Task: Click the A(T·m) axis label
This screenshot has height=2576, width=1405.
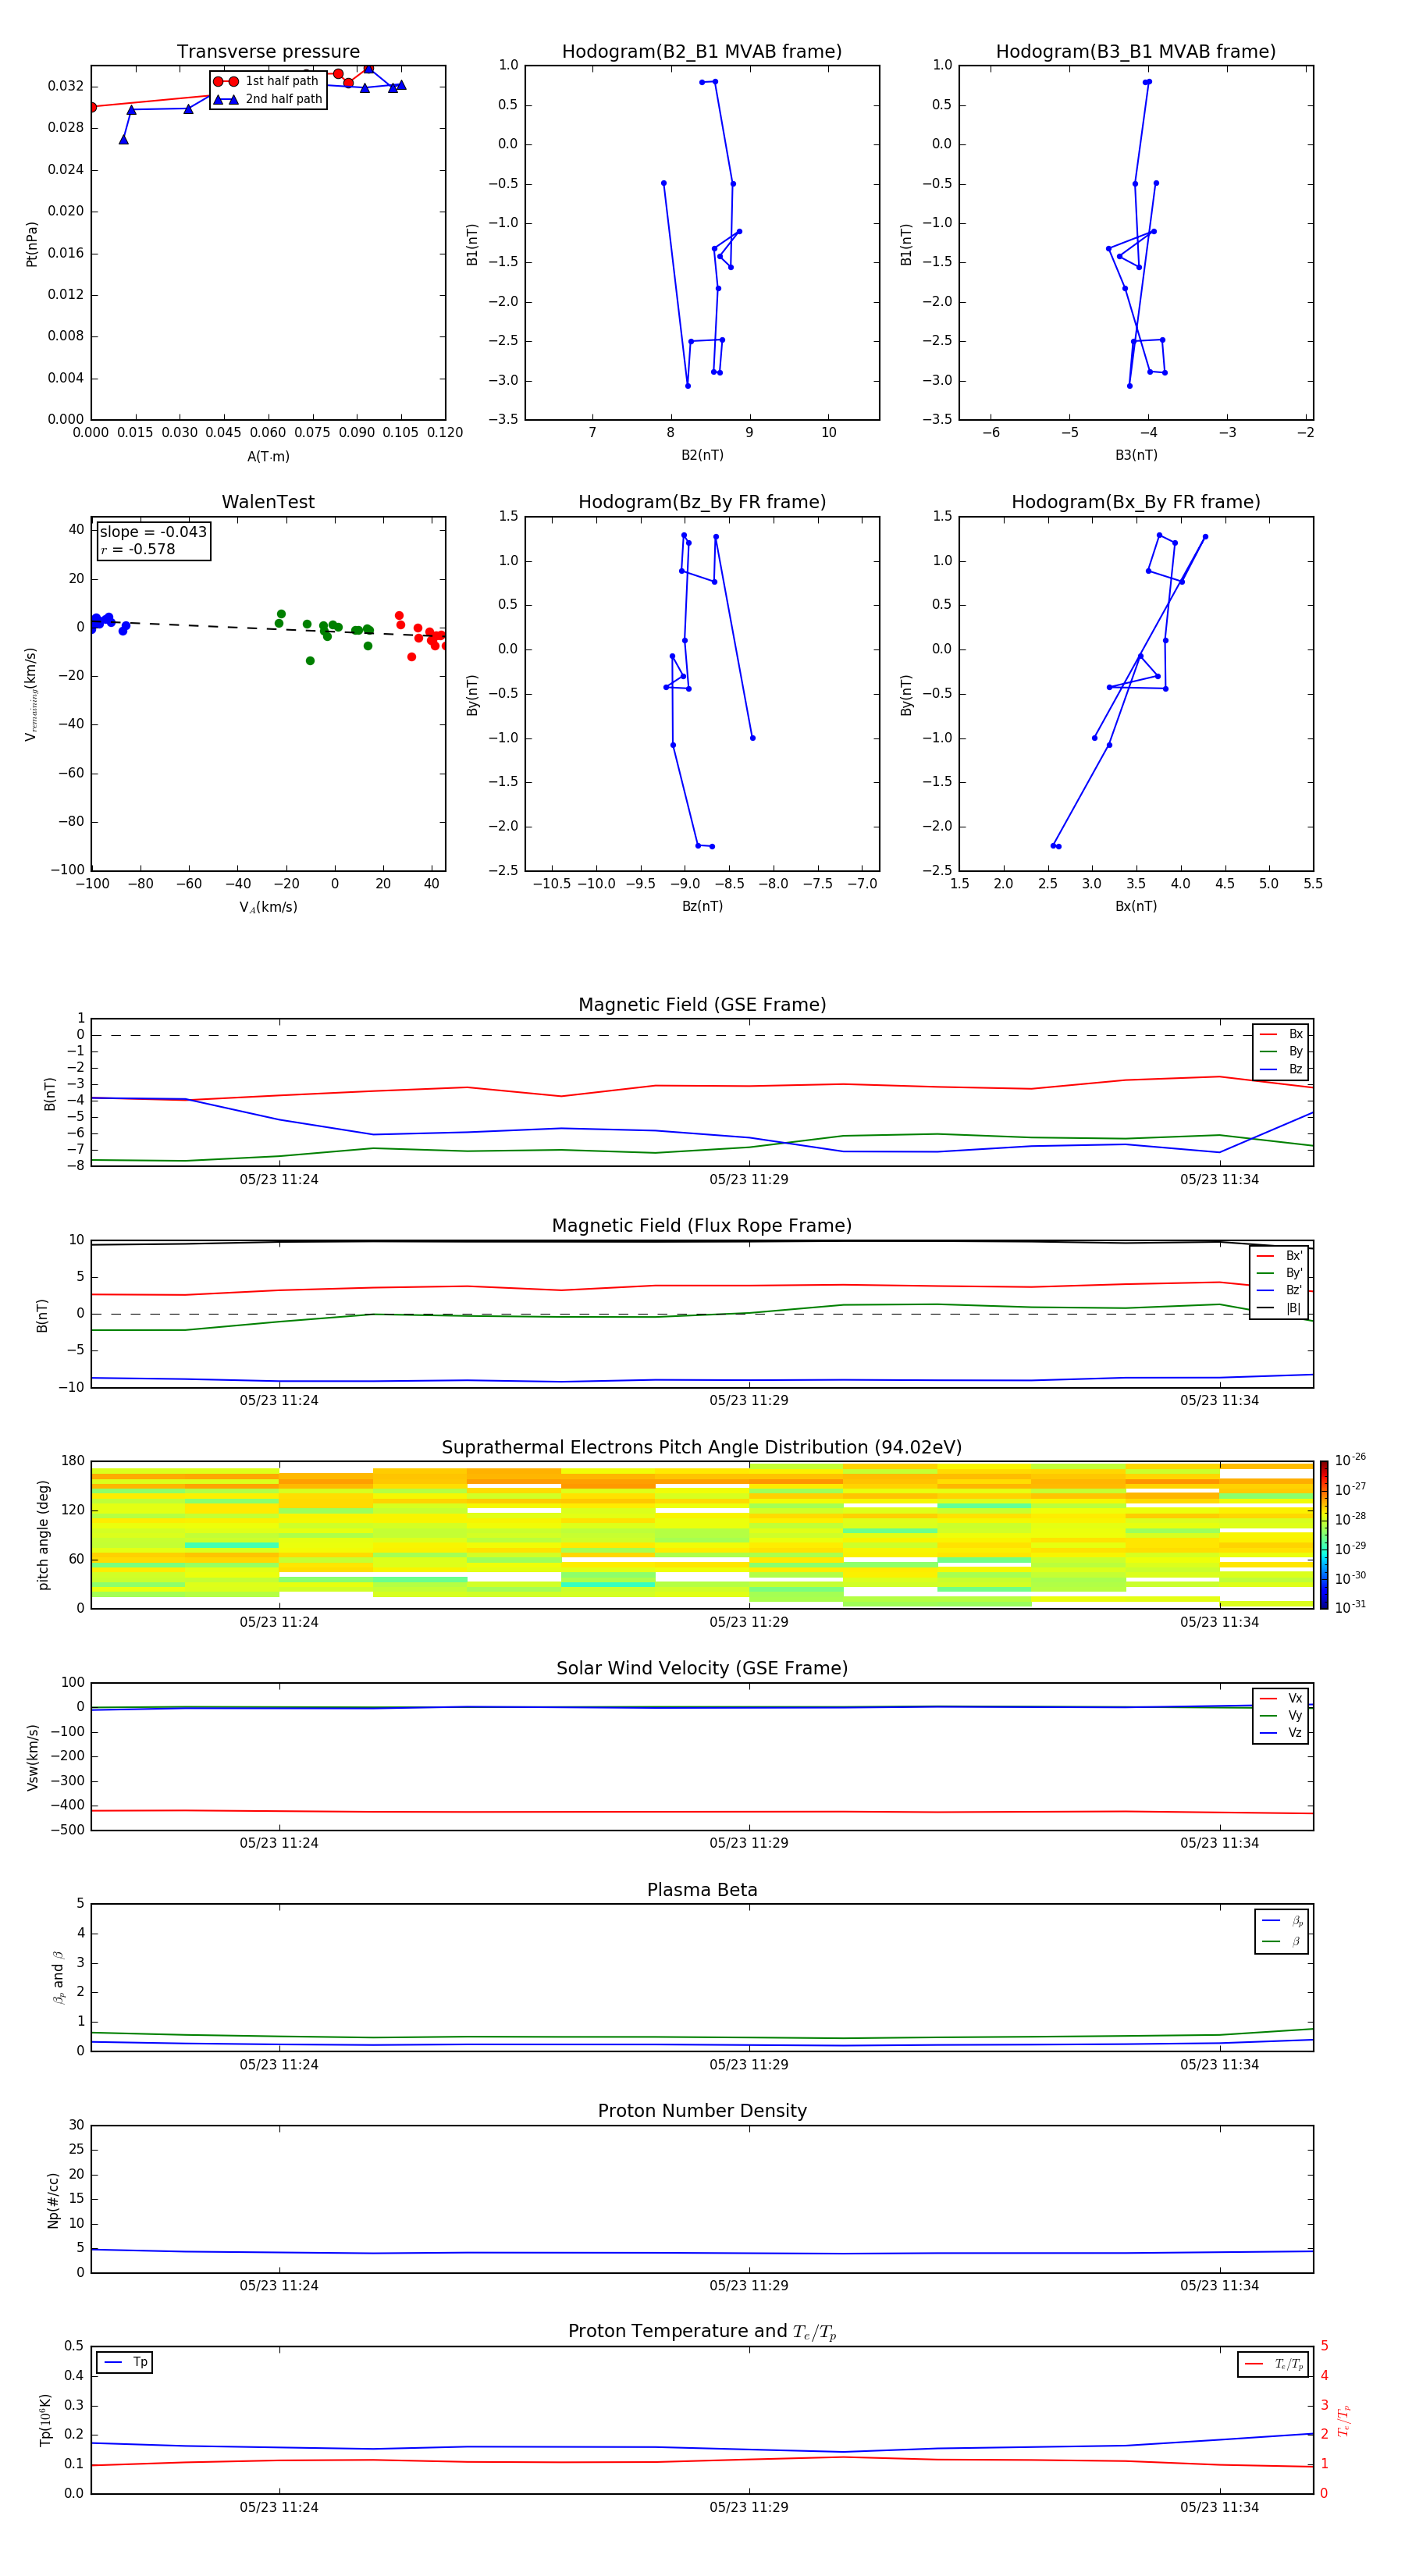Action: (268, 456)
